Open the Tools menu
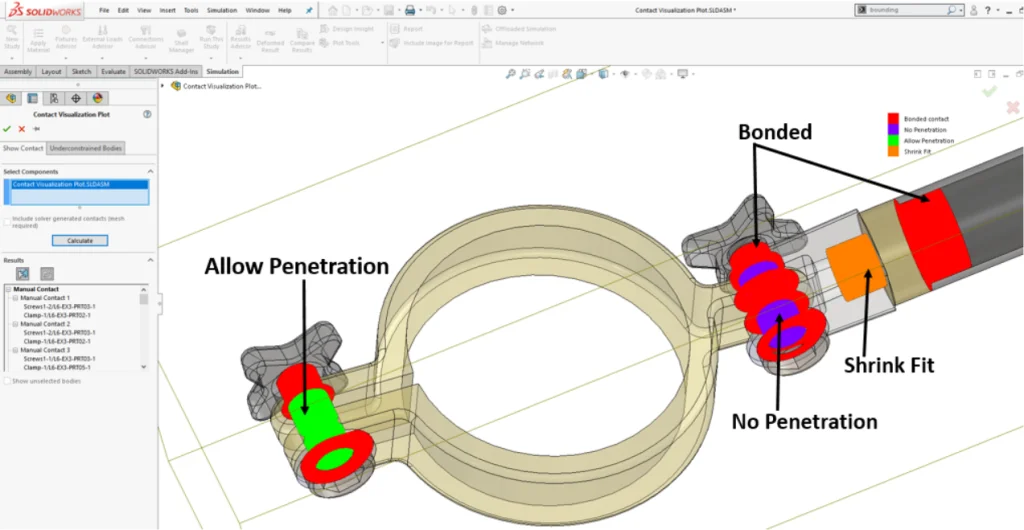 (191, 10)
